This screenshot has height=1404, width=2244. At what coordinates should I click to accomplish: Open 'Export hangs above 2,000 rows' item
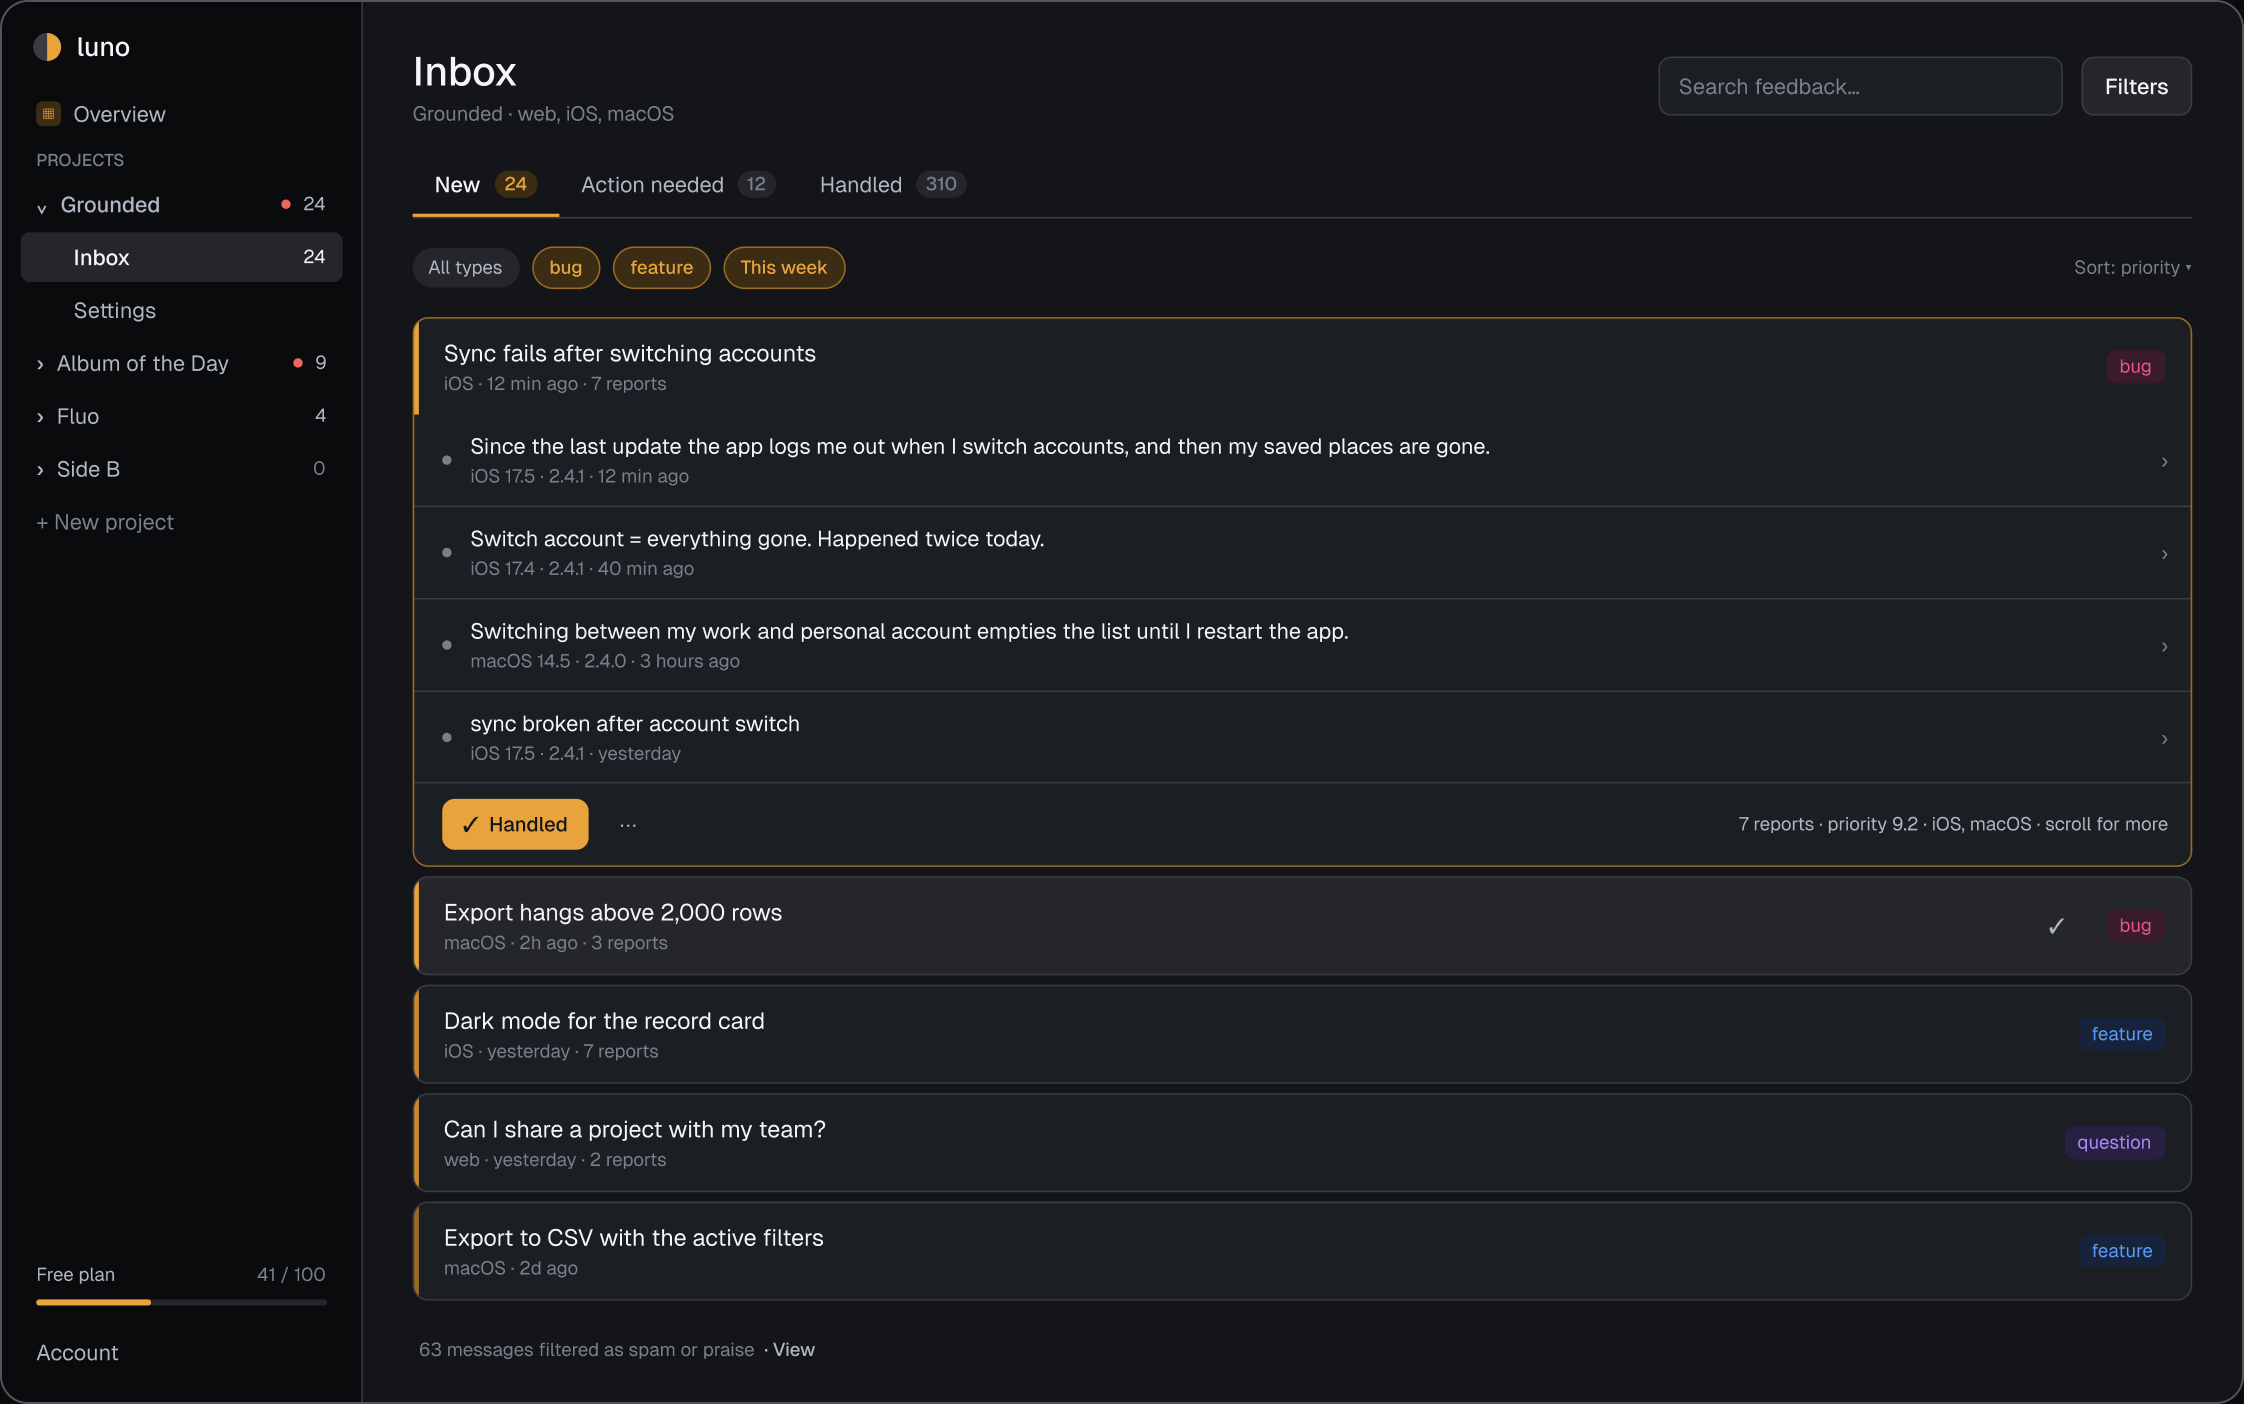pos(1302,926)
